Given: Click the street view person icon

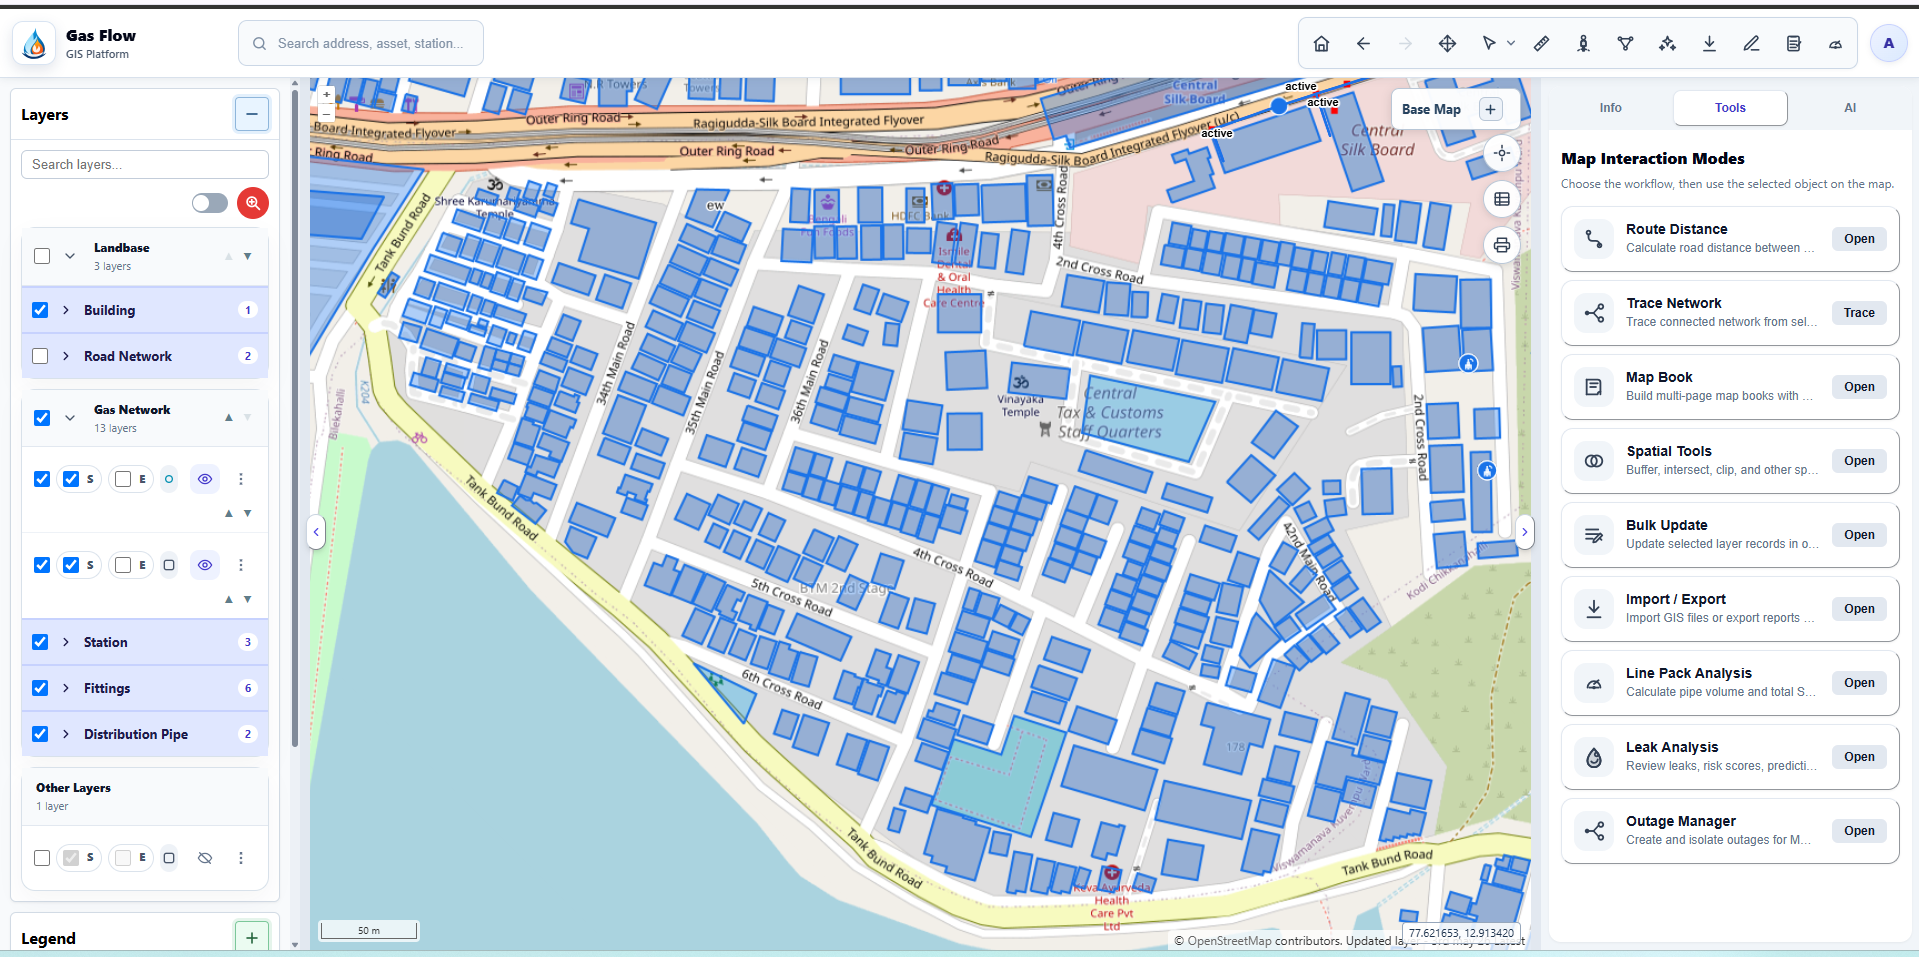Looking at the screenshot, I should pos(1583,44).
